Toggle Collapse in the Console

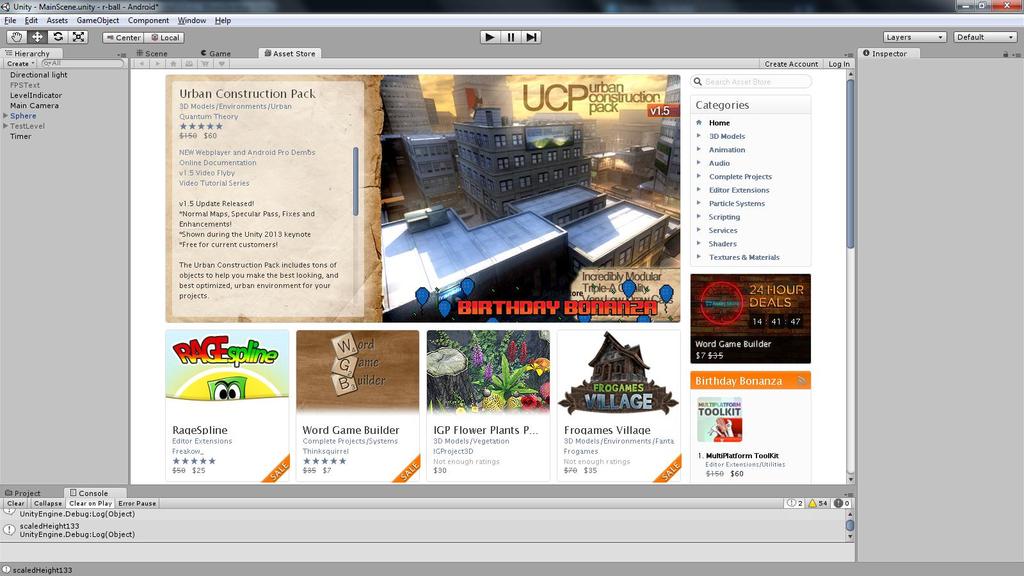(x=48, y=504)
